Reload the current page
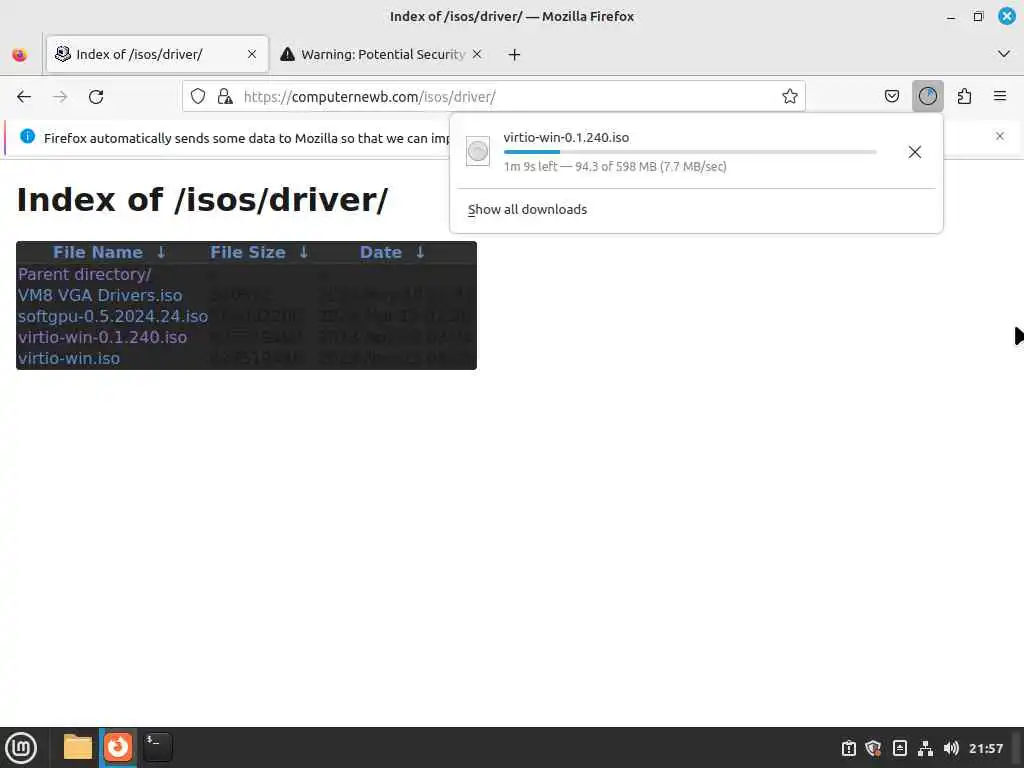 (x=96, y=97)
